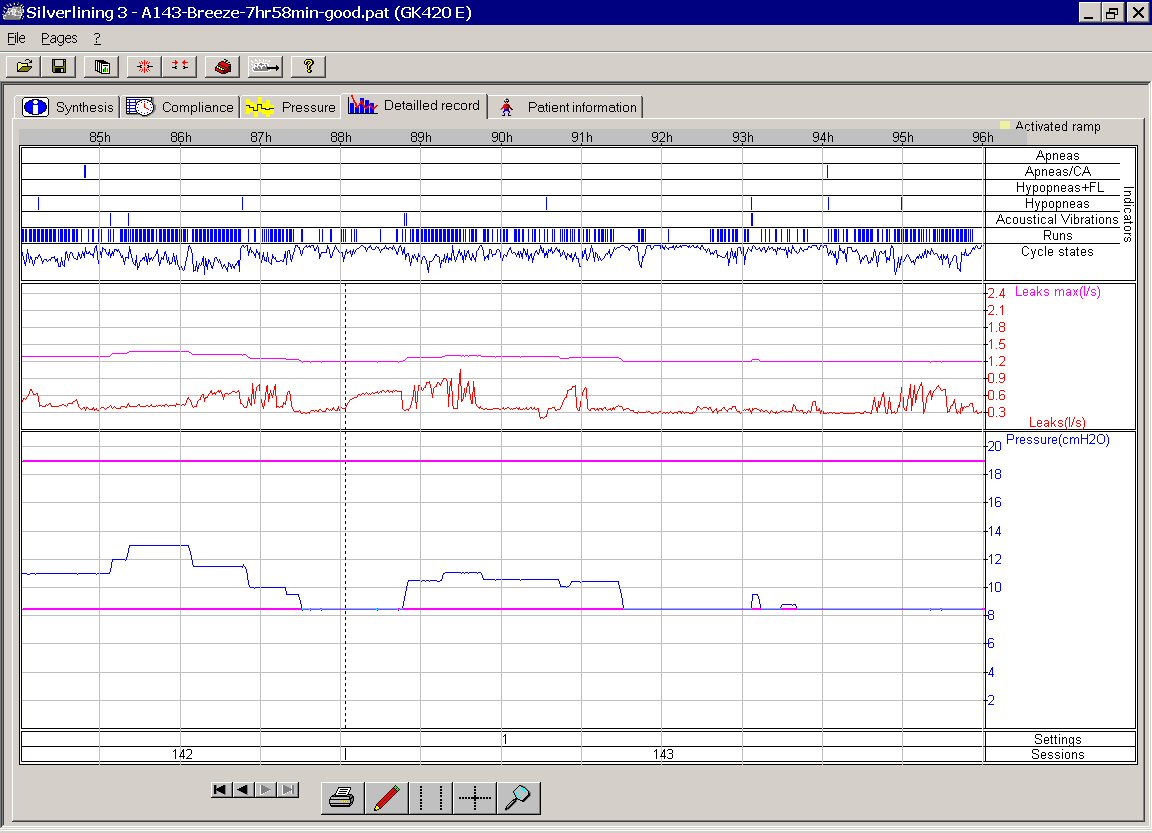
Task: Click the yellow Activated ramp legend swatch
Action: 1005,126
